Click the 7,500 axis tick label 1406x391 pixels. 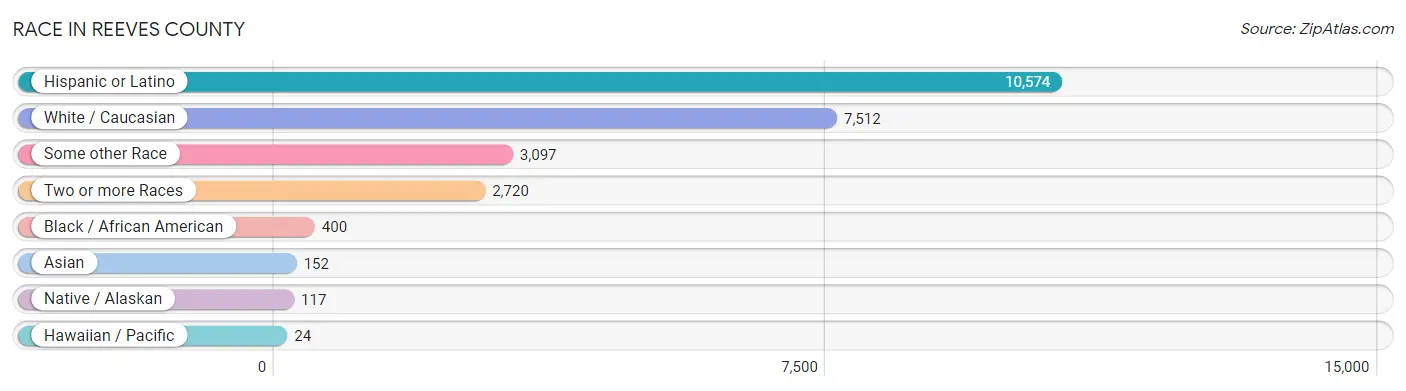(x=800, y=367)
